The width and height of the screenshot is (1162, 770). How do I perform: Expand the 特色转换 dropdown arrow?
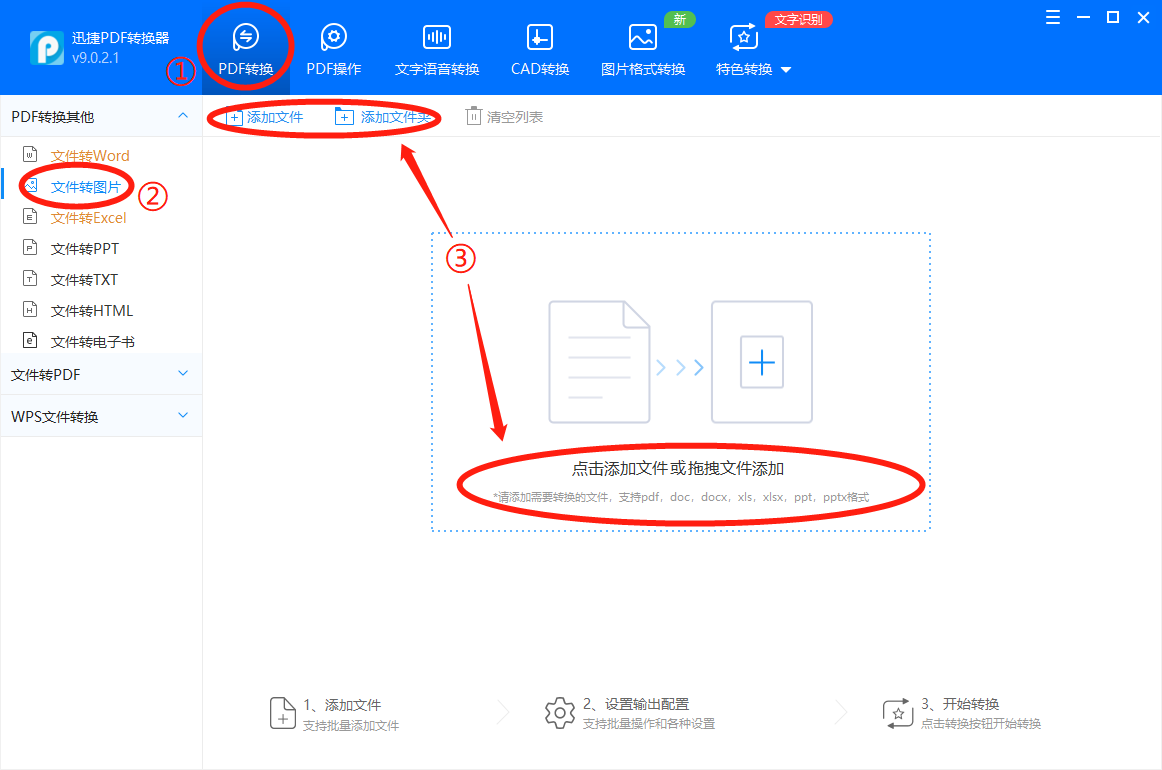click(x=786, y=70)
